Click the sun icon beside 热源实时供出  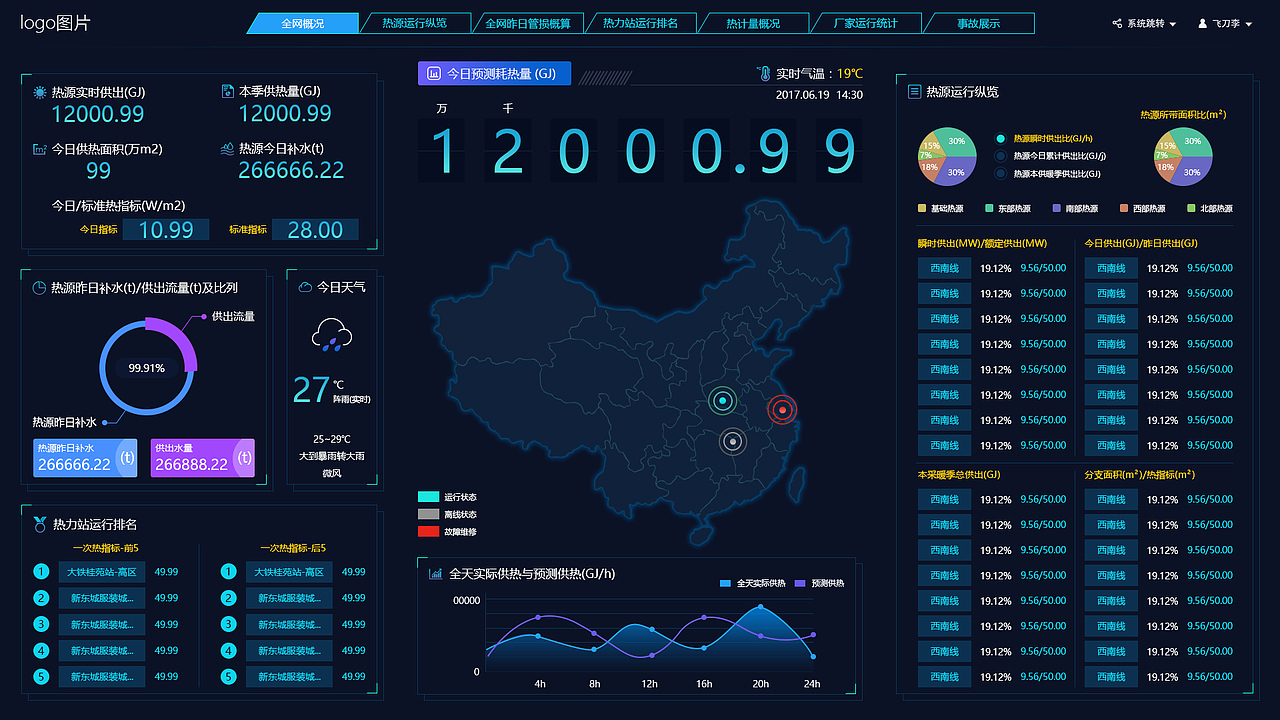pyautogui.click(x=40, y=92)
